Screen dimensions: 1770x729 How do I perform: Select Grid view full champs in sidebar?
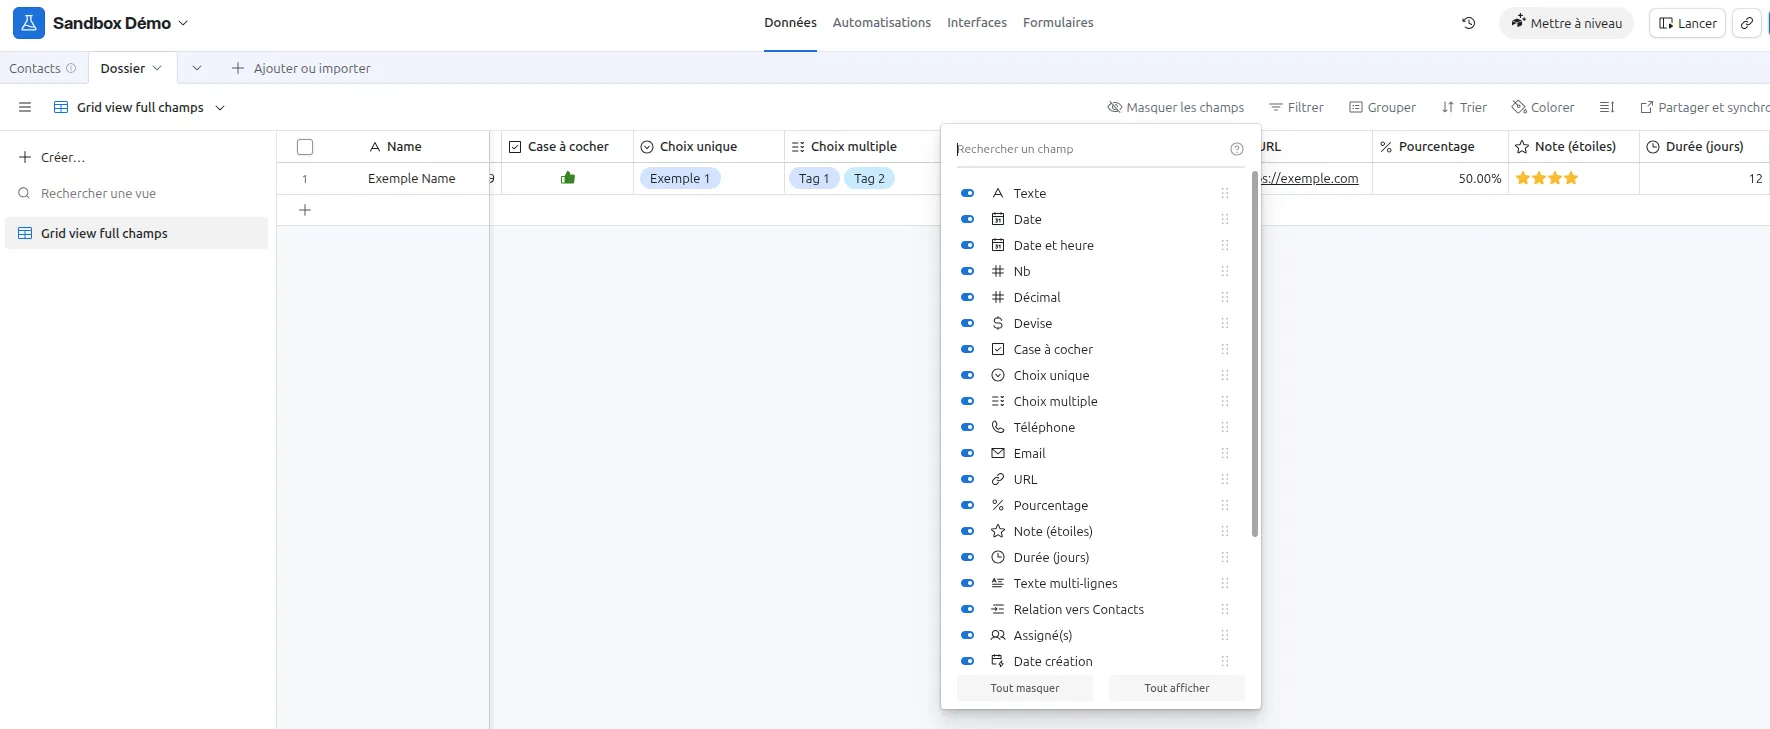click(x=136, y=233)
